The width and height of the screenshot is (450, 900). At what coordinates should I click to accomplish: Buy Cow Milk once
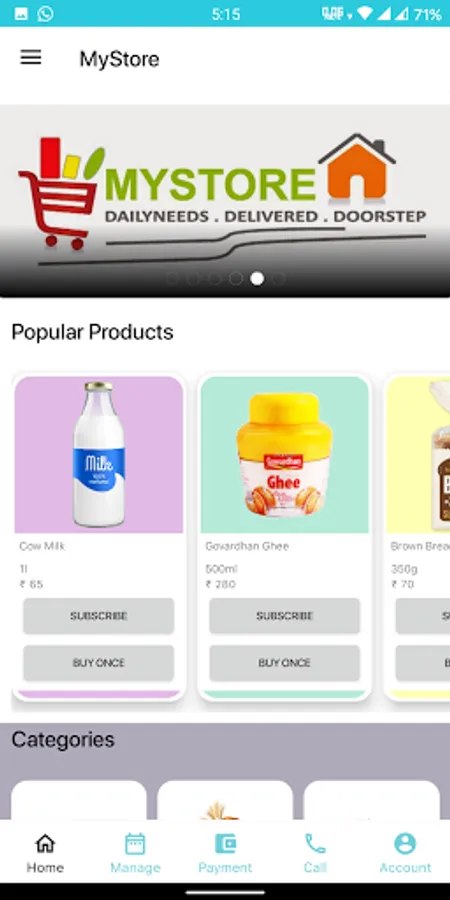(x=99, y=663)
